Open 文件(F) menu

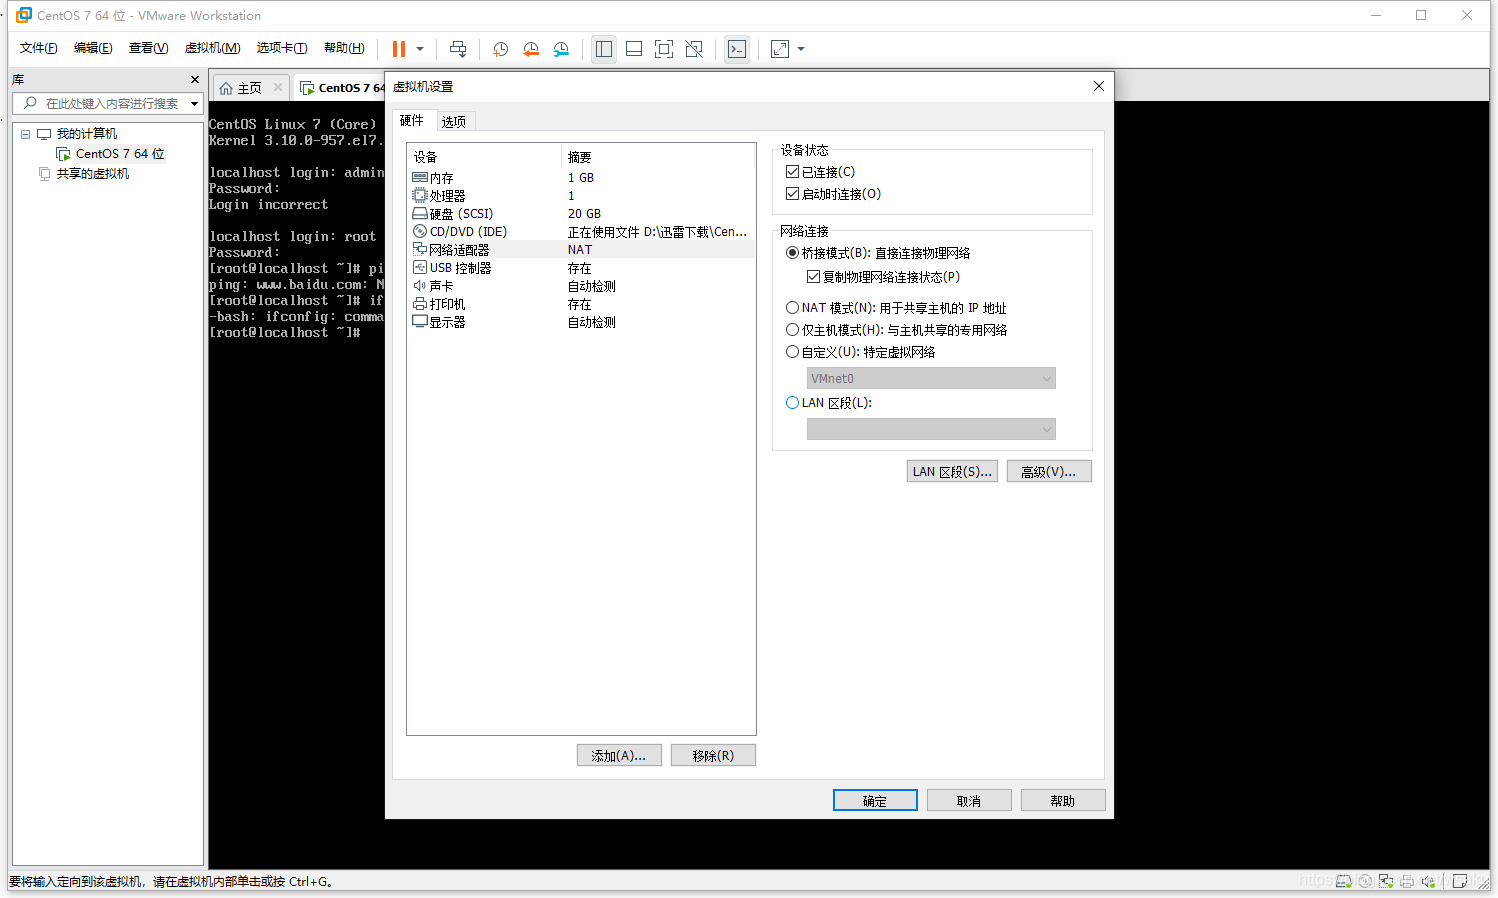click(x=38, y=48)
